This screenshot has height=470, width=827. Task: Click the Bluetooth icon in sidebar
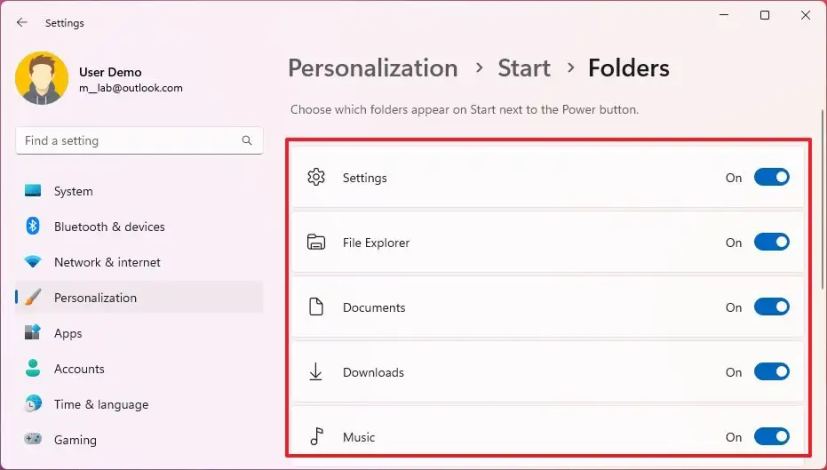(x=33, y=227)
